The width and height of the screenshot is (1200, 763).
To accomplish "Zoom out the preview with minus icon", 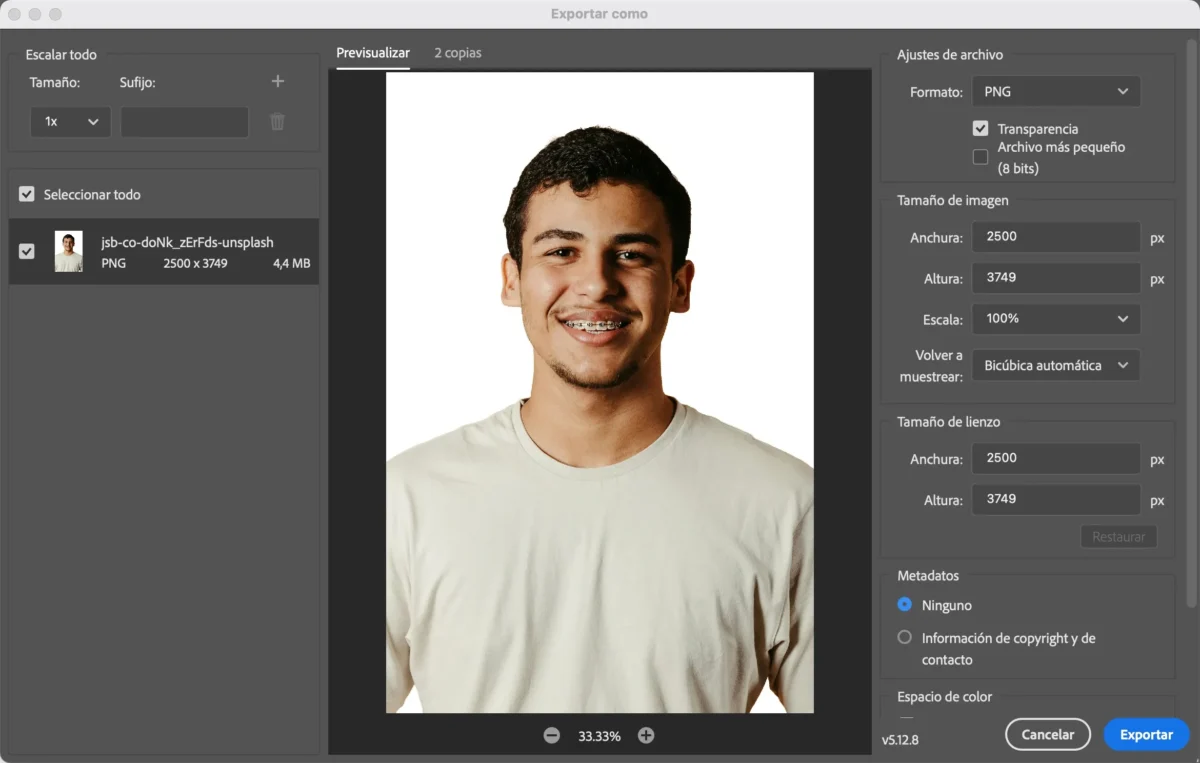I will point(552,736).
